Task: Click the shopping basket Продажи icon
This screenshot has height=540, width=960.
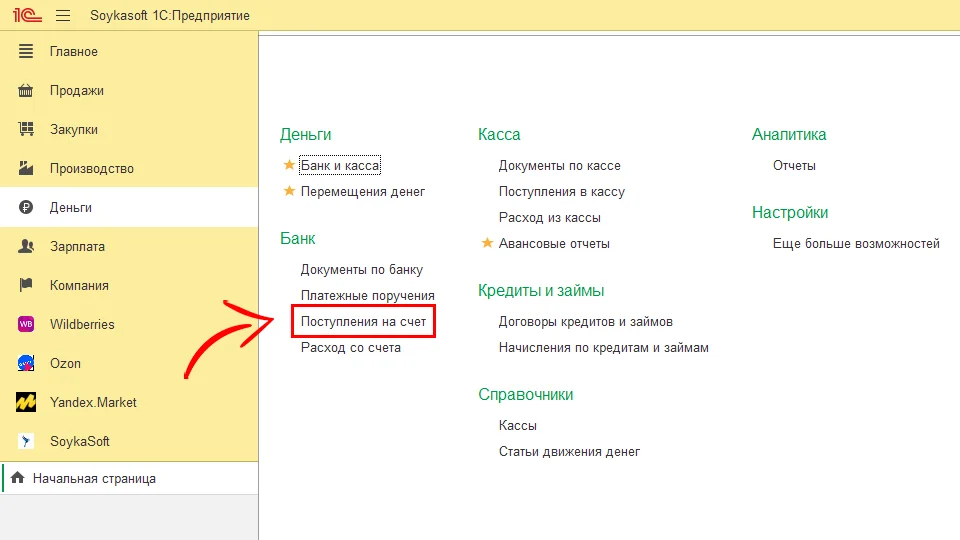Action: 27,91
